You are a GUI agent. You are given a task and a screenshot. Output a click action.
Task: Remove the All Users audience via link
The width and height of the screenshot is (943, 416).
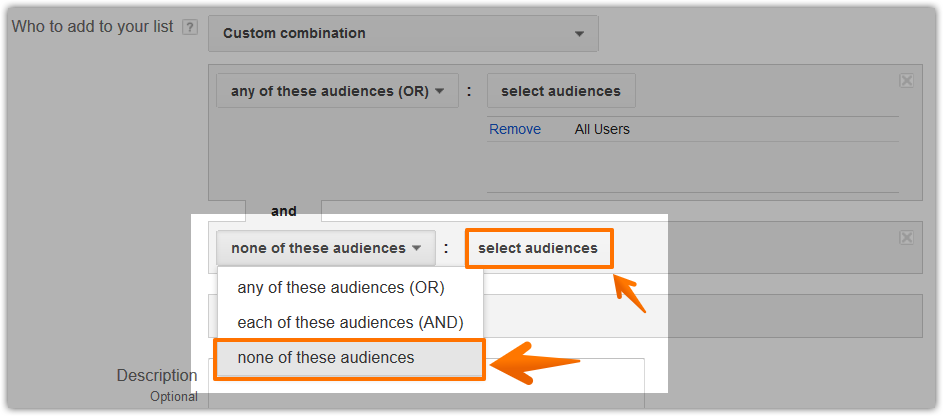[515, 129]
